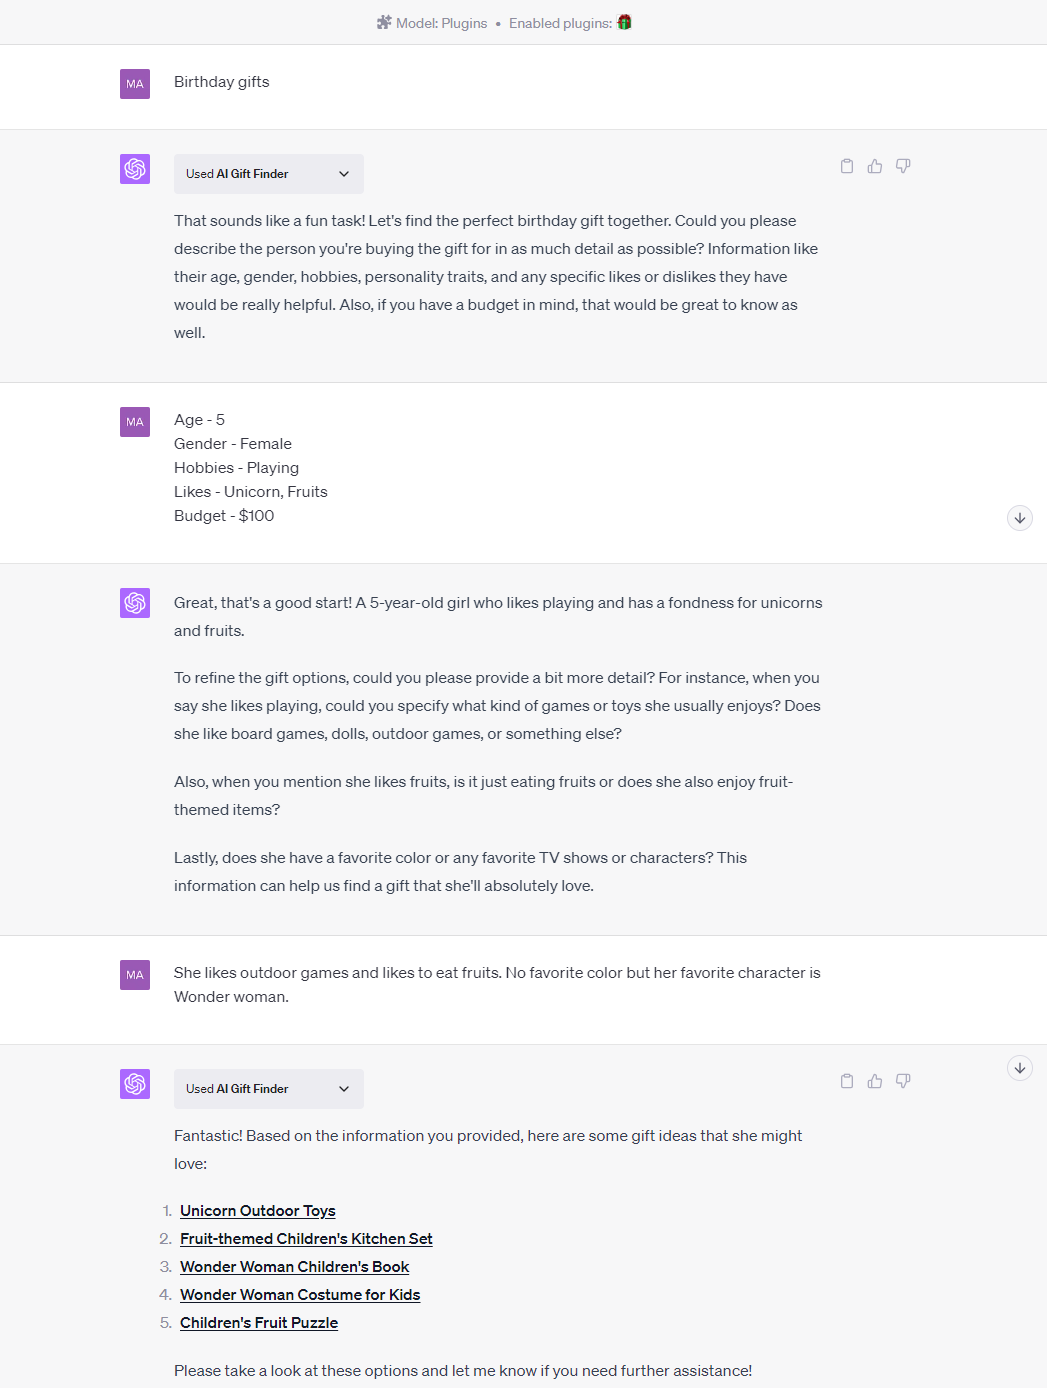The width and height of the screenshot is (1047, 1388).
Task: Click the MA avatar beside 'Birthday gifts'
Action: pyautogui.click(x=135, y=84)
